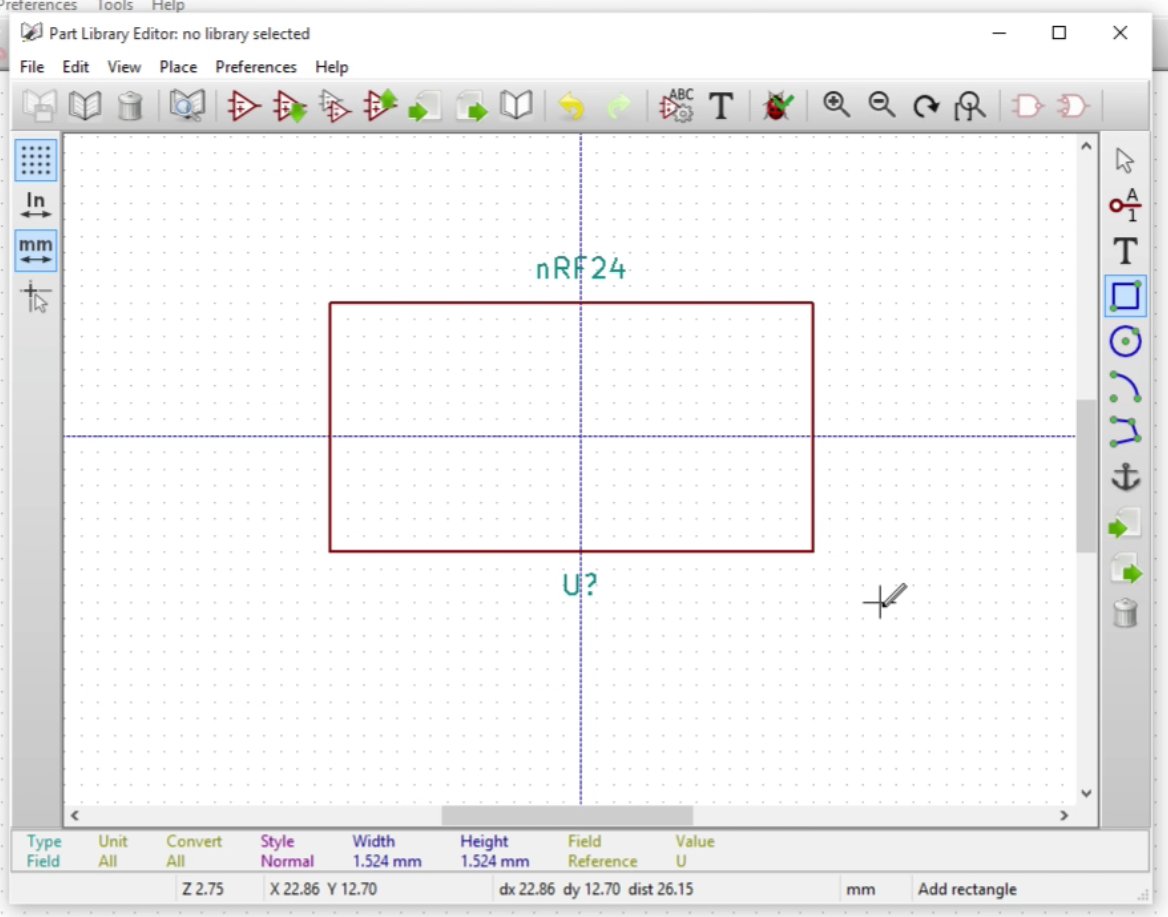Image resolution: width=1168 pixels, height=917 pixels.
Task: Open the Place menu
Action: point(178,67)
